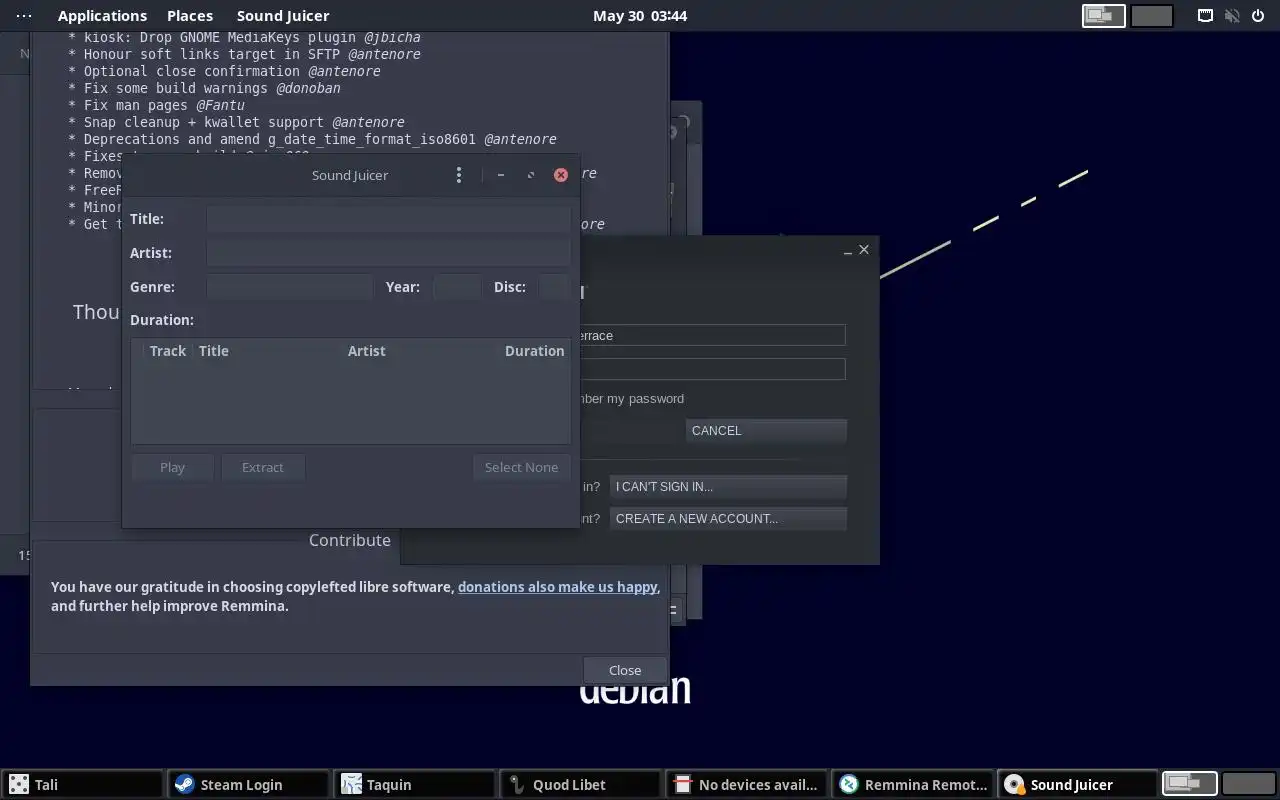The image size is (1280, 800).
Task: Switch to Remmina Remote in the taskbar
Action: click(913, 785)
